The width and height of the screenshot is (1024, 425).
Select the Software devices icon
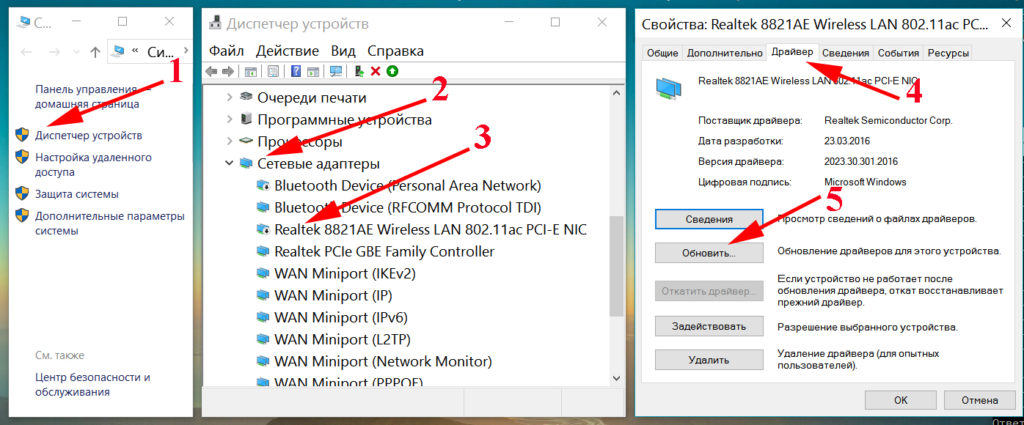tap(246, 119)
